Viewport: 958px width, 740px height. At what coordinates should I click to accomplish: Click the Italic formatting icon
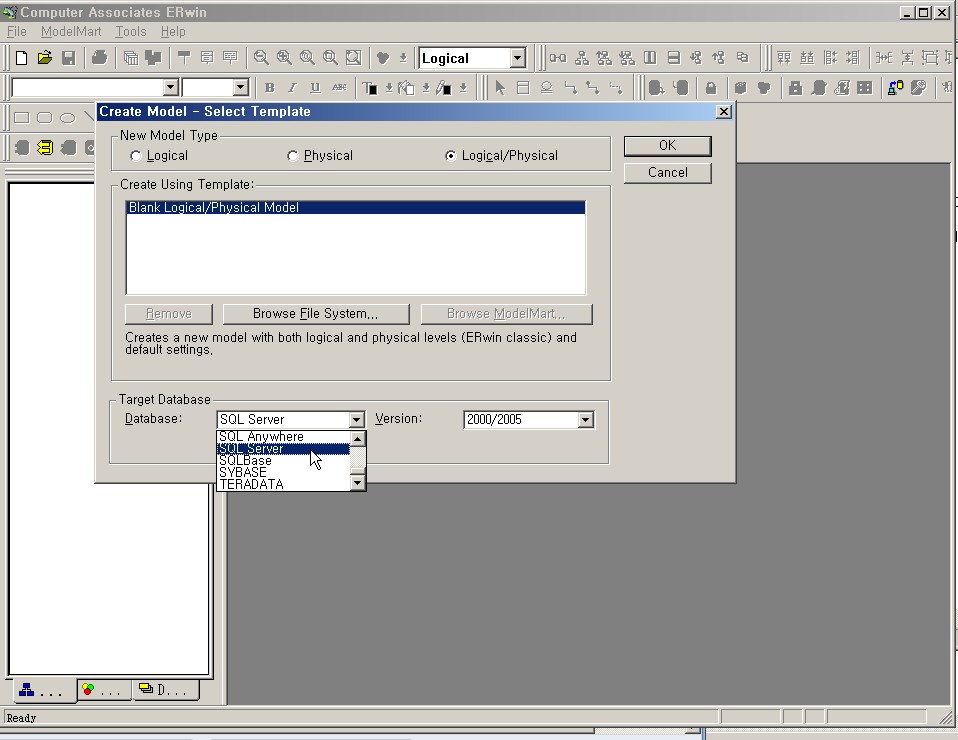coord(292,88)
